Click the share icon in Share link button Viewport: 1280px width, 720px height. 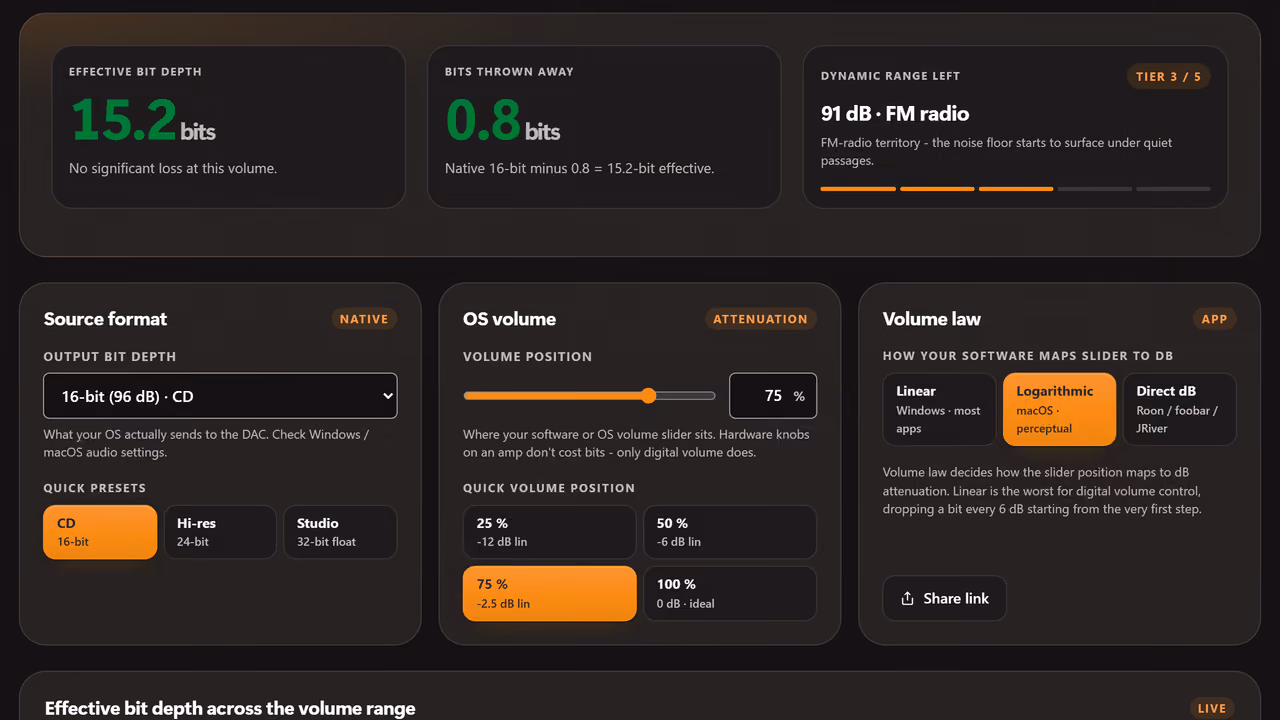pos(907,598)
